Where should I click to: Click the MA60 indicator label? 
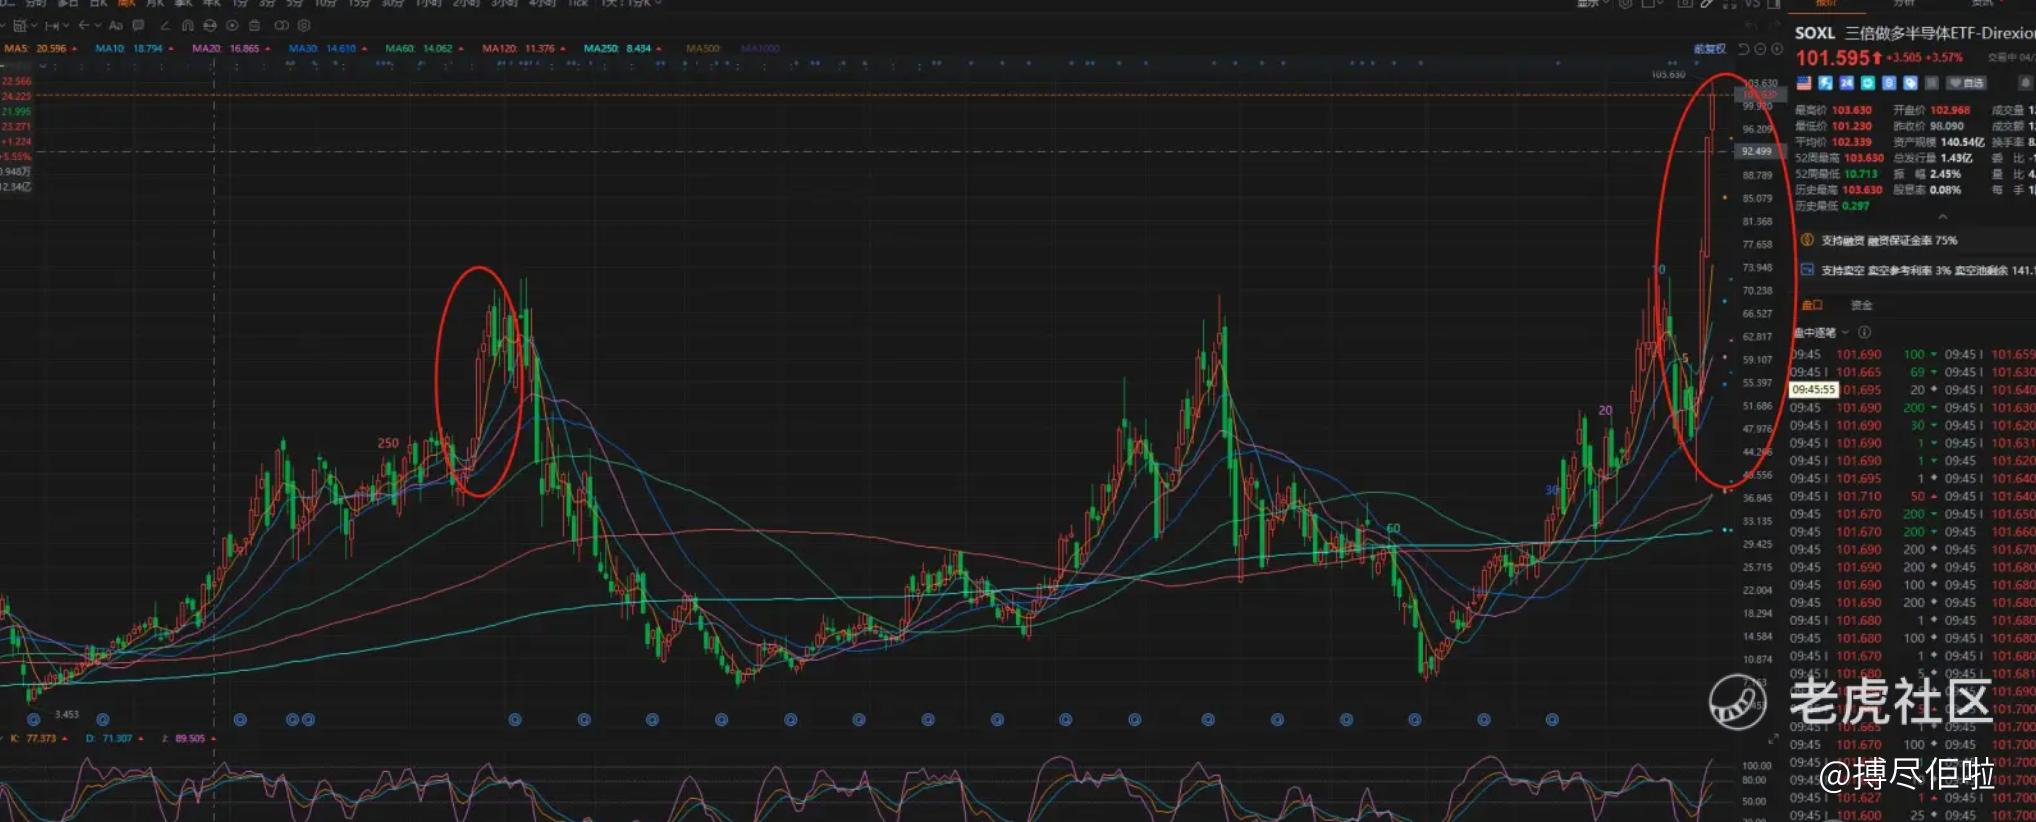(x=399, y=48)
